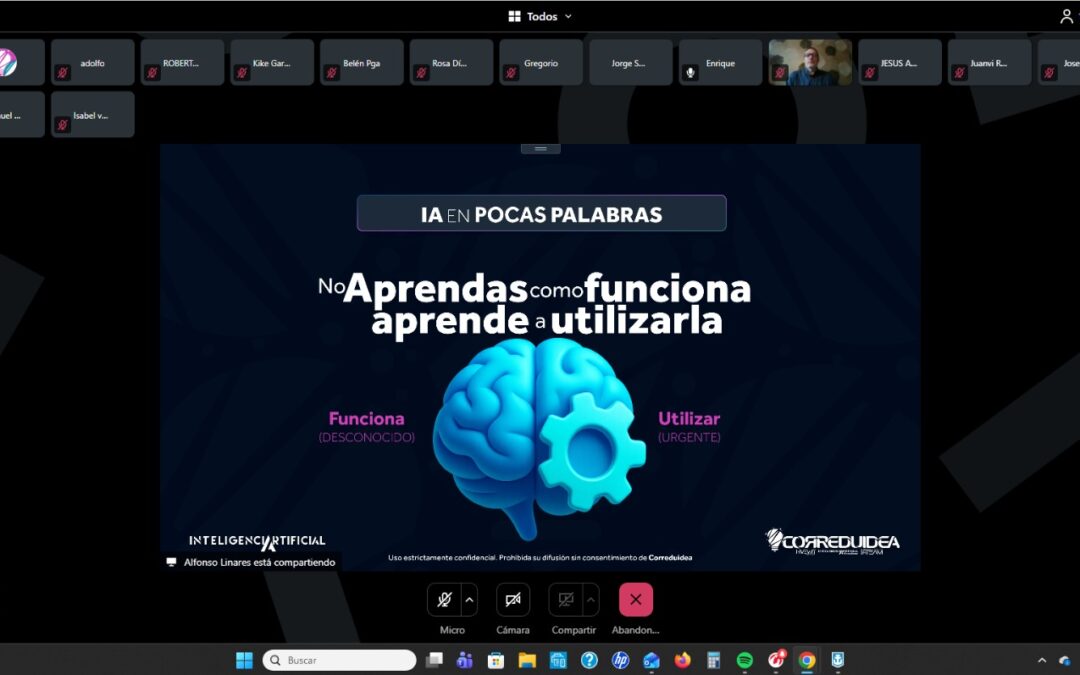Screen dimensions: 1080x675
Task: Click the handle bar above the shared slide
Action: (540, 148)
